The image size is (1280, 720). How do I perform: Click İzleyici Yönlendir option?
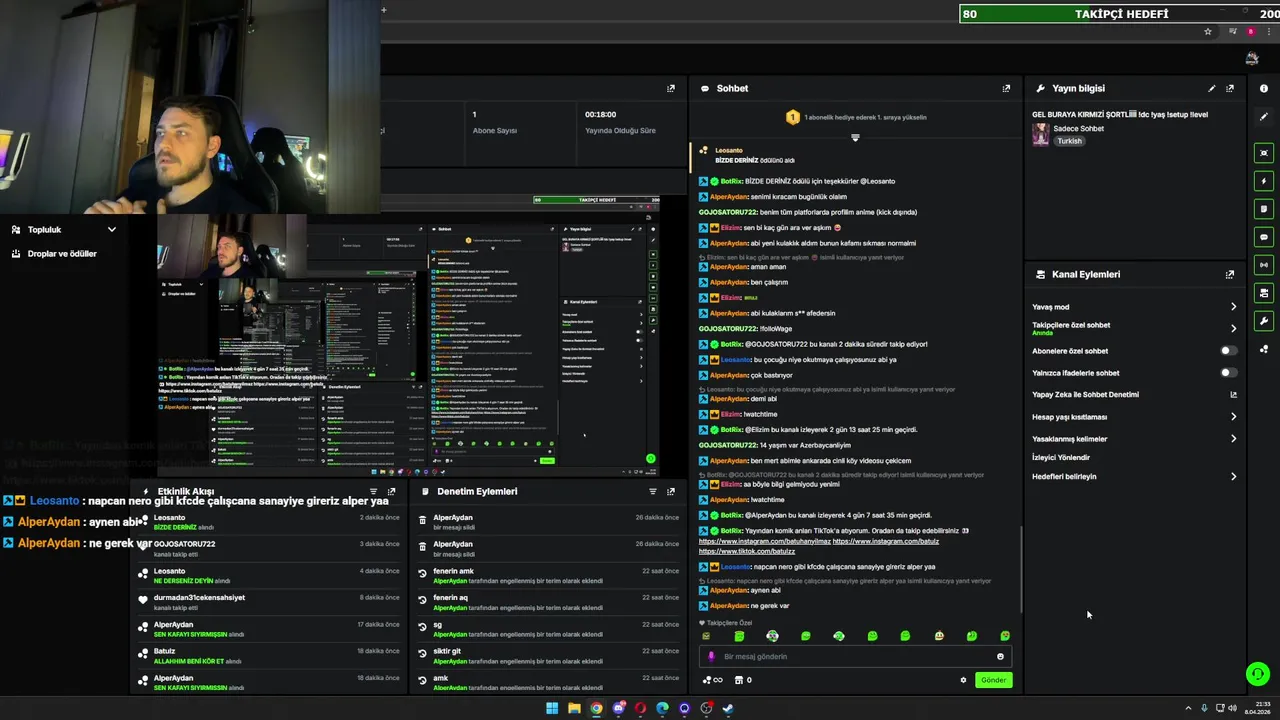1061,458
